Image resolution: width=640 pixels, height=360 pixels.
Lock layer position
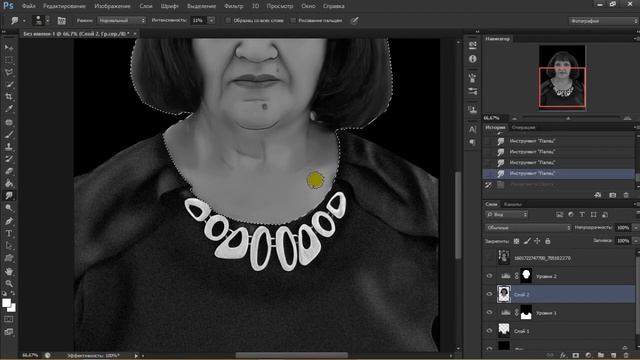[x=537, y=241]
